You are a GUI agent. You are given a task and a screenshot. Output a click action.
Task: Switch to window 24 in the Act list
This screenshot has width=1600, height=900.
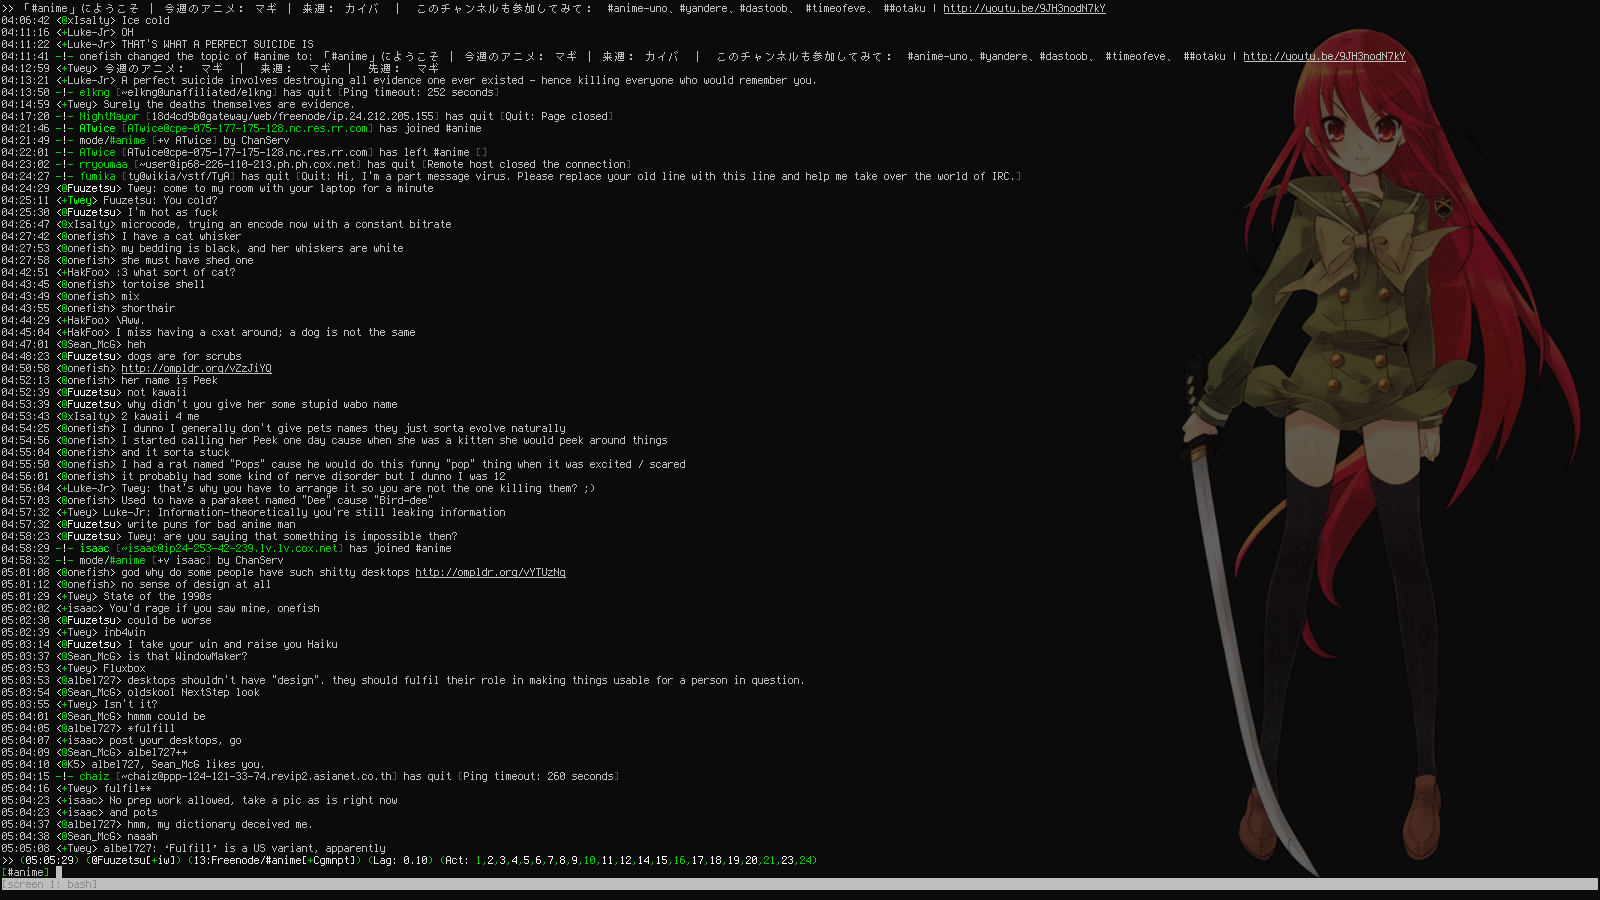pyautogui.click(x=806, y=860)
